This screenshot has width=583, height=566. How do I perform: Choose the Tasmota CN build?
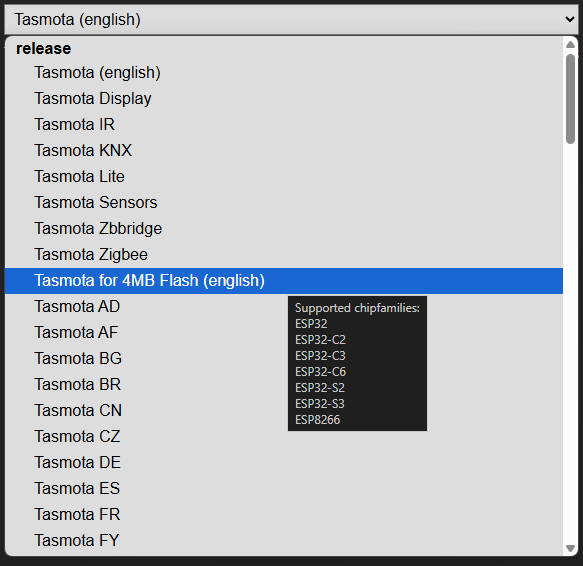point(284,411)
